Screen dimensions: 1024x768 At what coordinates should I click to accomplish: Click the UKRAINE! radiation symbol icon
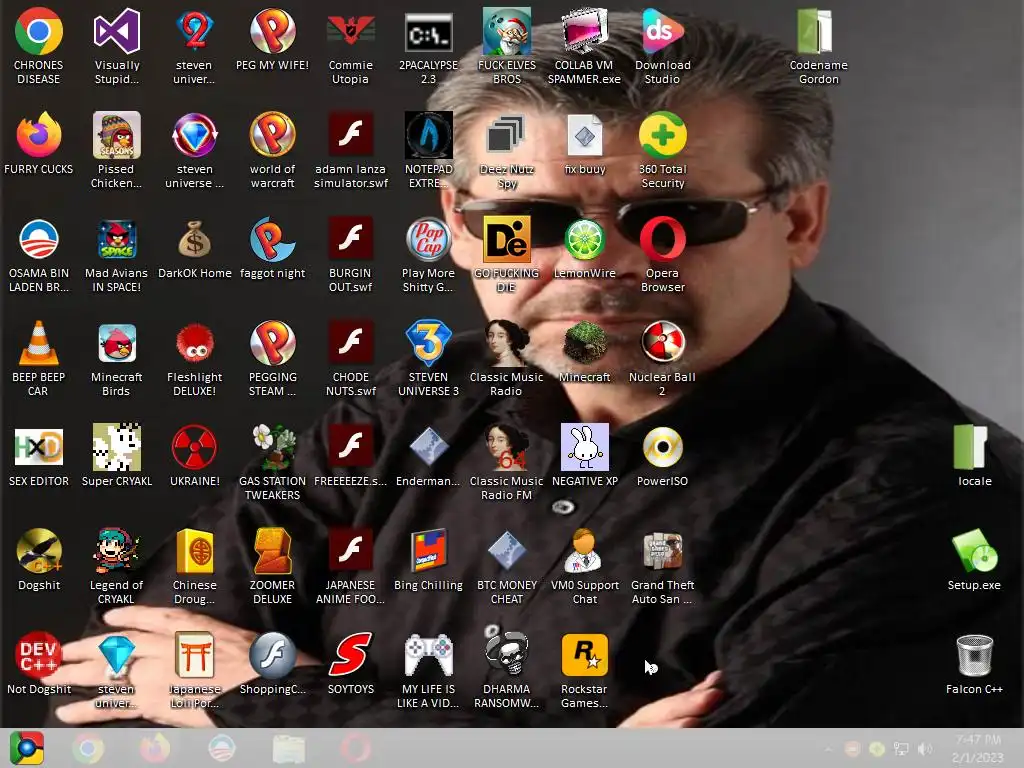pyautogui.click(x=195, y=447)
